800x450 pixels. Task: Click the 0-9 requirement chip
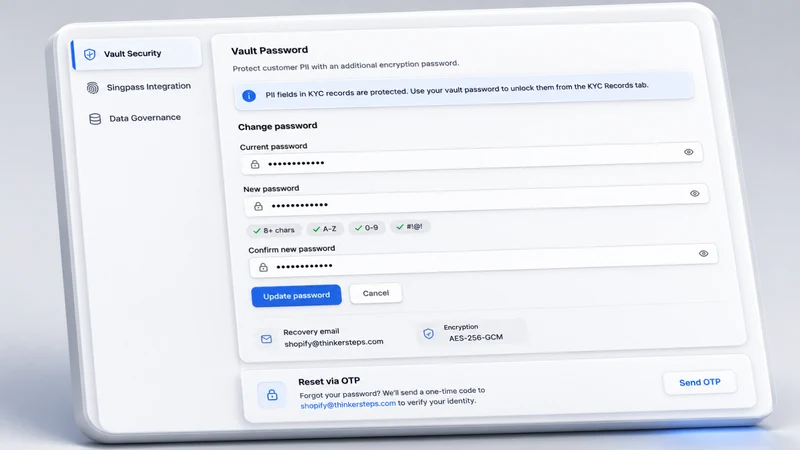[366, 228]
